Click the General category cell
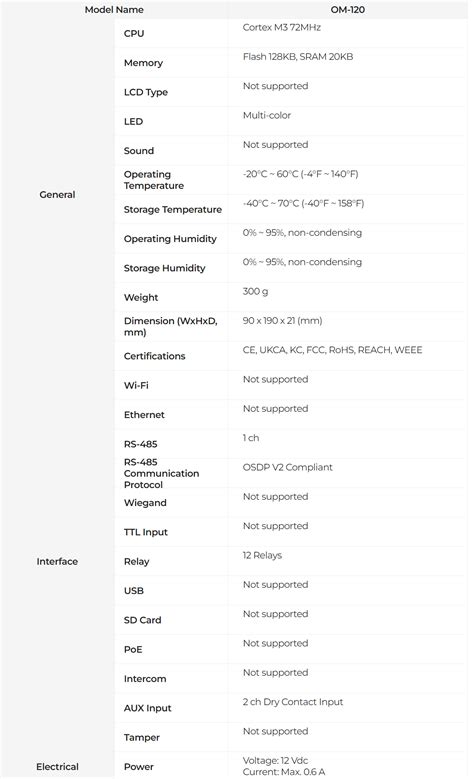The image size is (474, 779). tap(57, 195)
